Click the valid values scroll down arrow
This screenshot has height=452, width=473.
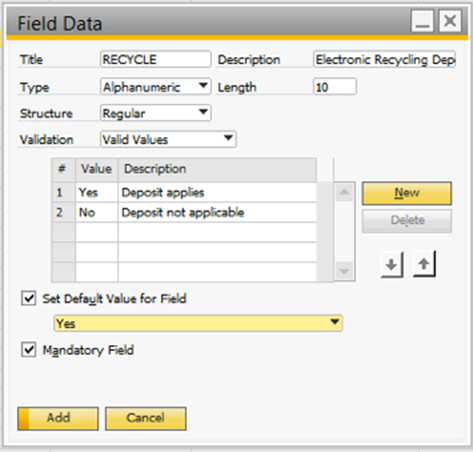coord(344,271)
